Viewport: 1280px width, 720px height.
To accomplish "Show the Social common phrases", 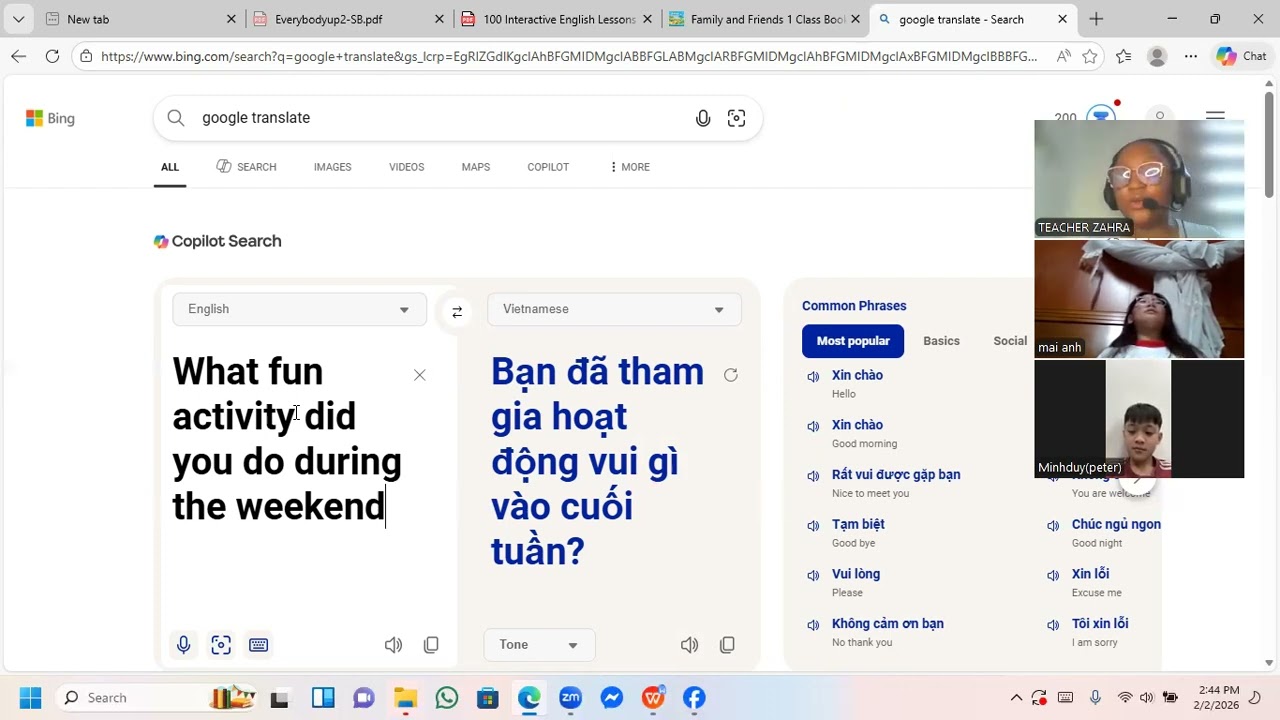I will [1010, 341].
